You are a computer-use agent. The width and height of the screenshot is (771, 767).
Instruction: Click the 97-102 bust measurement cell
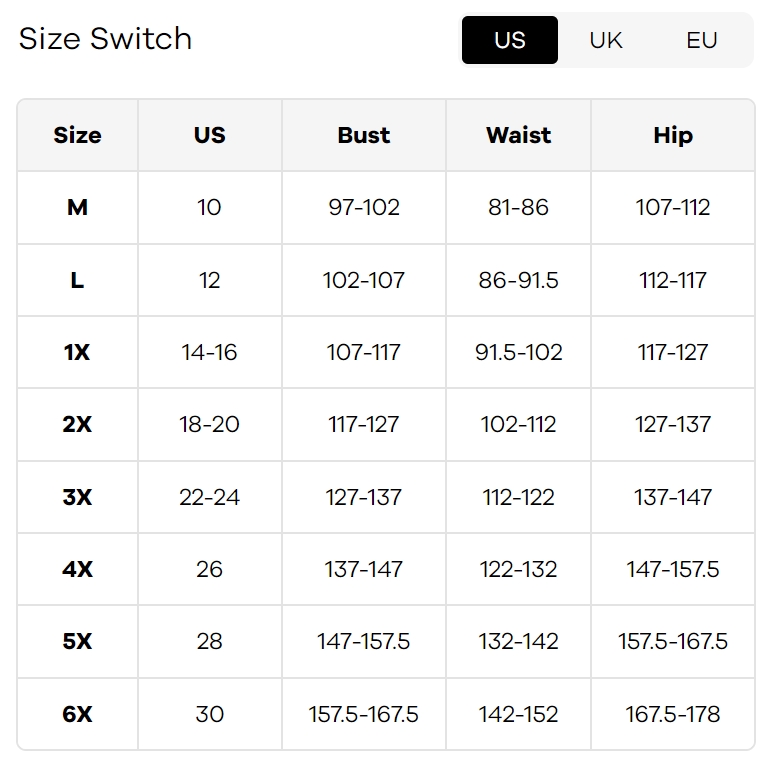[x=364, y=207]
